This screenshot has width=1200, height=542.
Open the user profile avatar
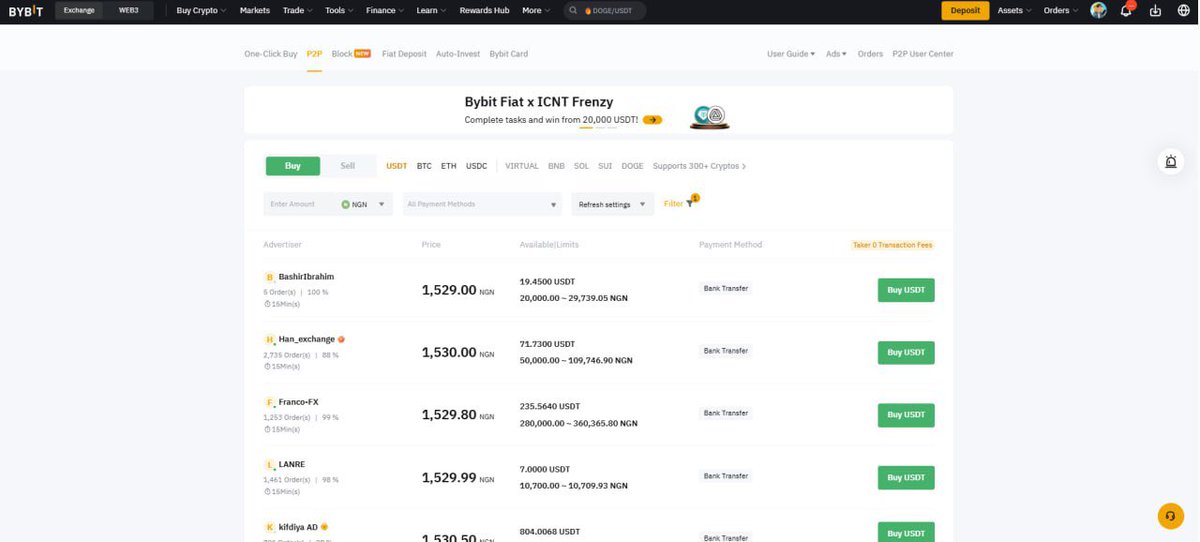(1099, 10)
